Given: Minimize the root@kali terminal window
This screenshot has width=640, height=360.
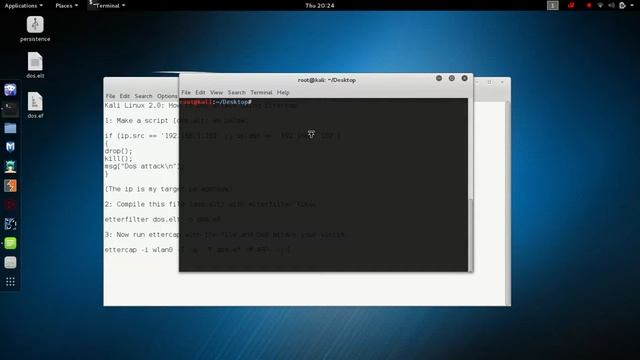Looking at the screenshot, I should click(x=439, y=78).
